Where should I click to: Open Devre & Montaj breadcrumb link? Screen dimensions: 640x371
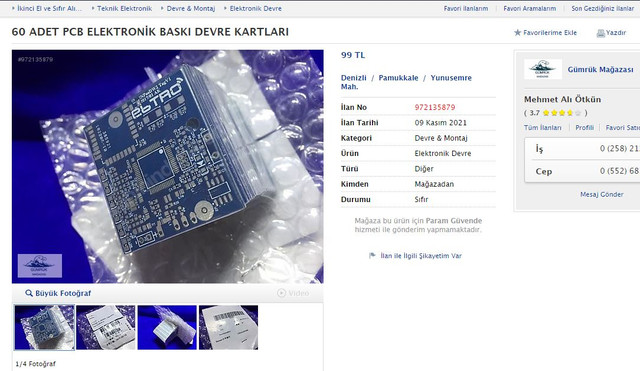[x=191, y=8]
